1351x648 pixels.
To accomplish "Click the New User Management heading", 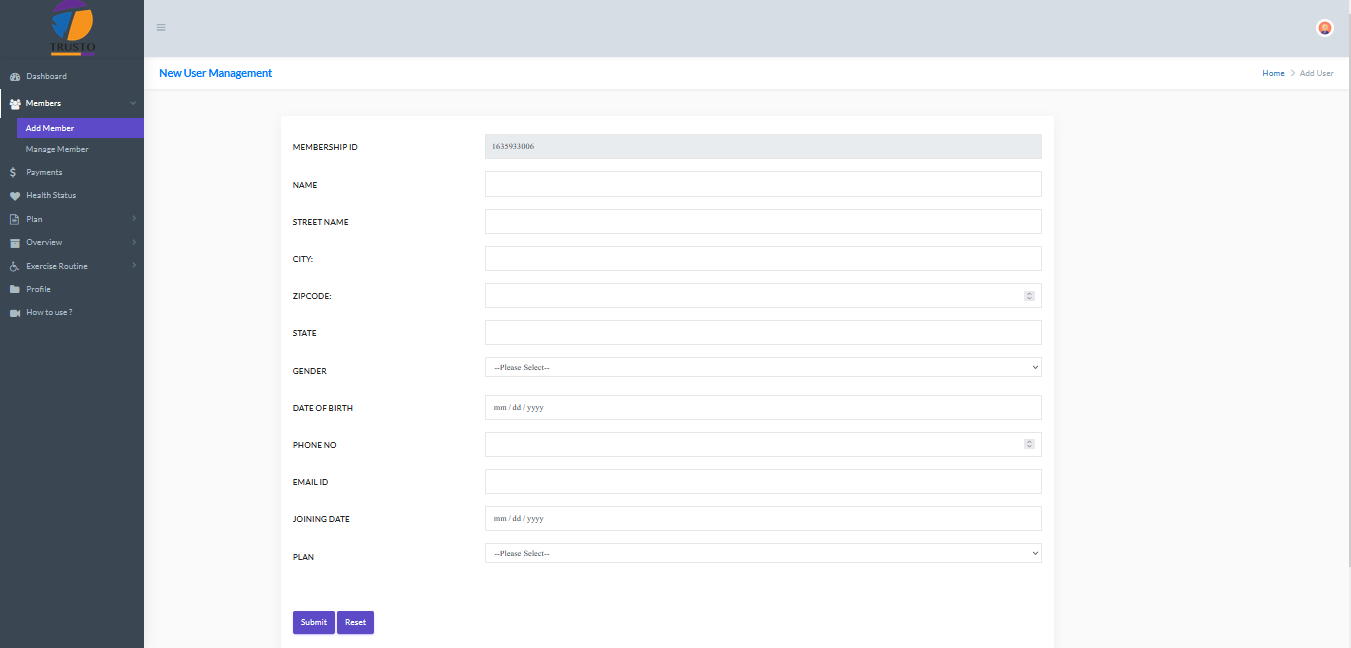I will pyautogui.click(x=215, y=73).
